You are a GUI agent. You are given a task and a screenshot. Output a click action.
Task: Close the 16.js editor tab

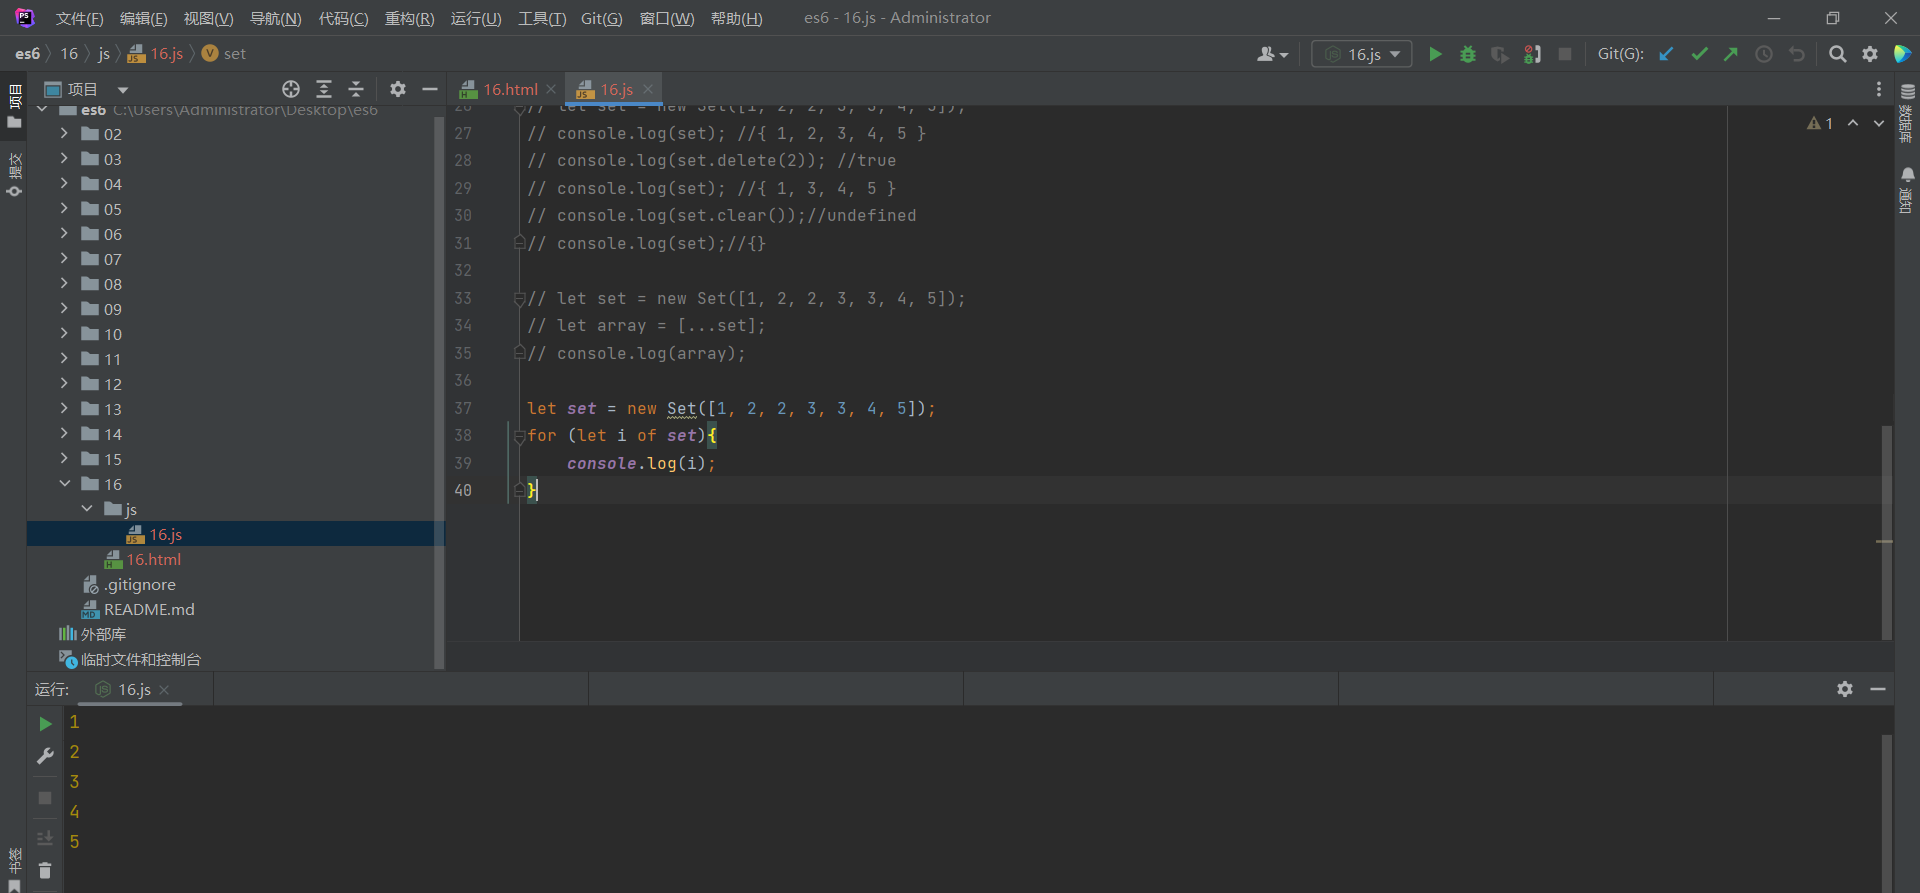[648, 89]
